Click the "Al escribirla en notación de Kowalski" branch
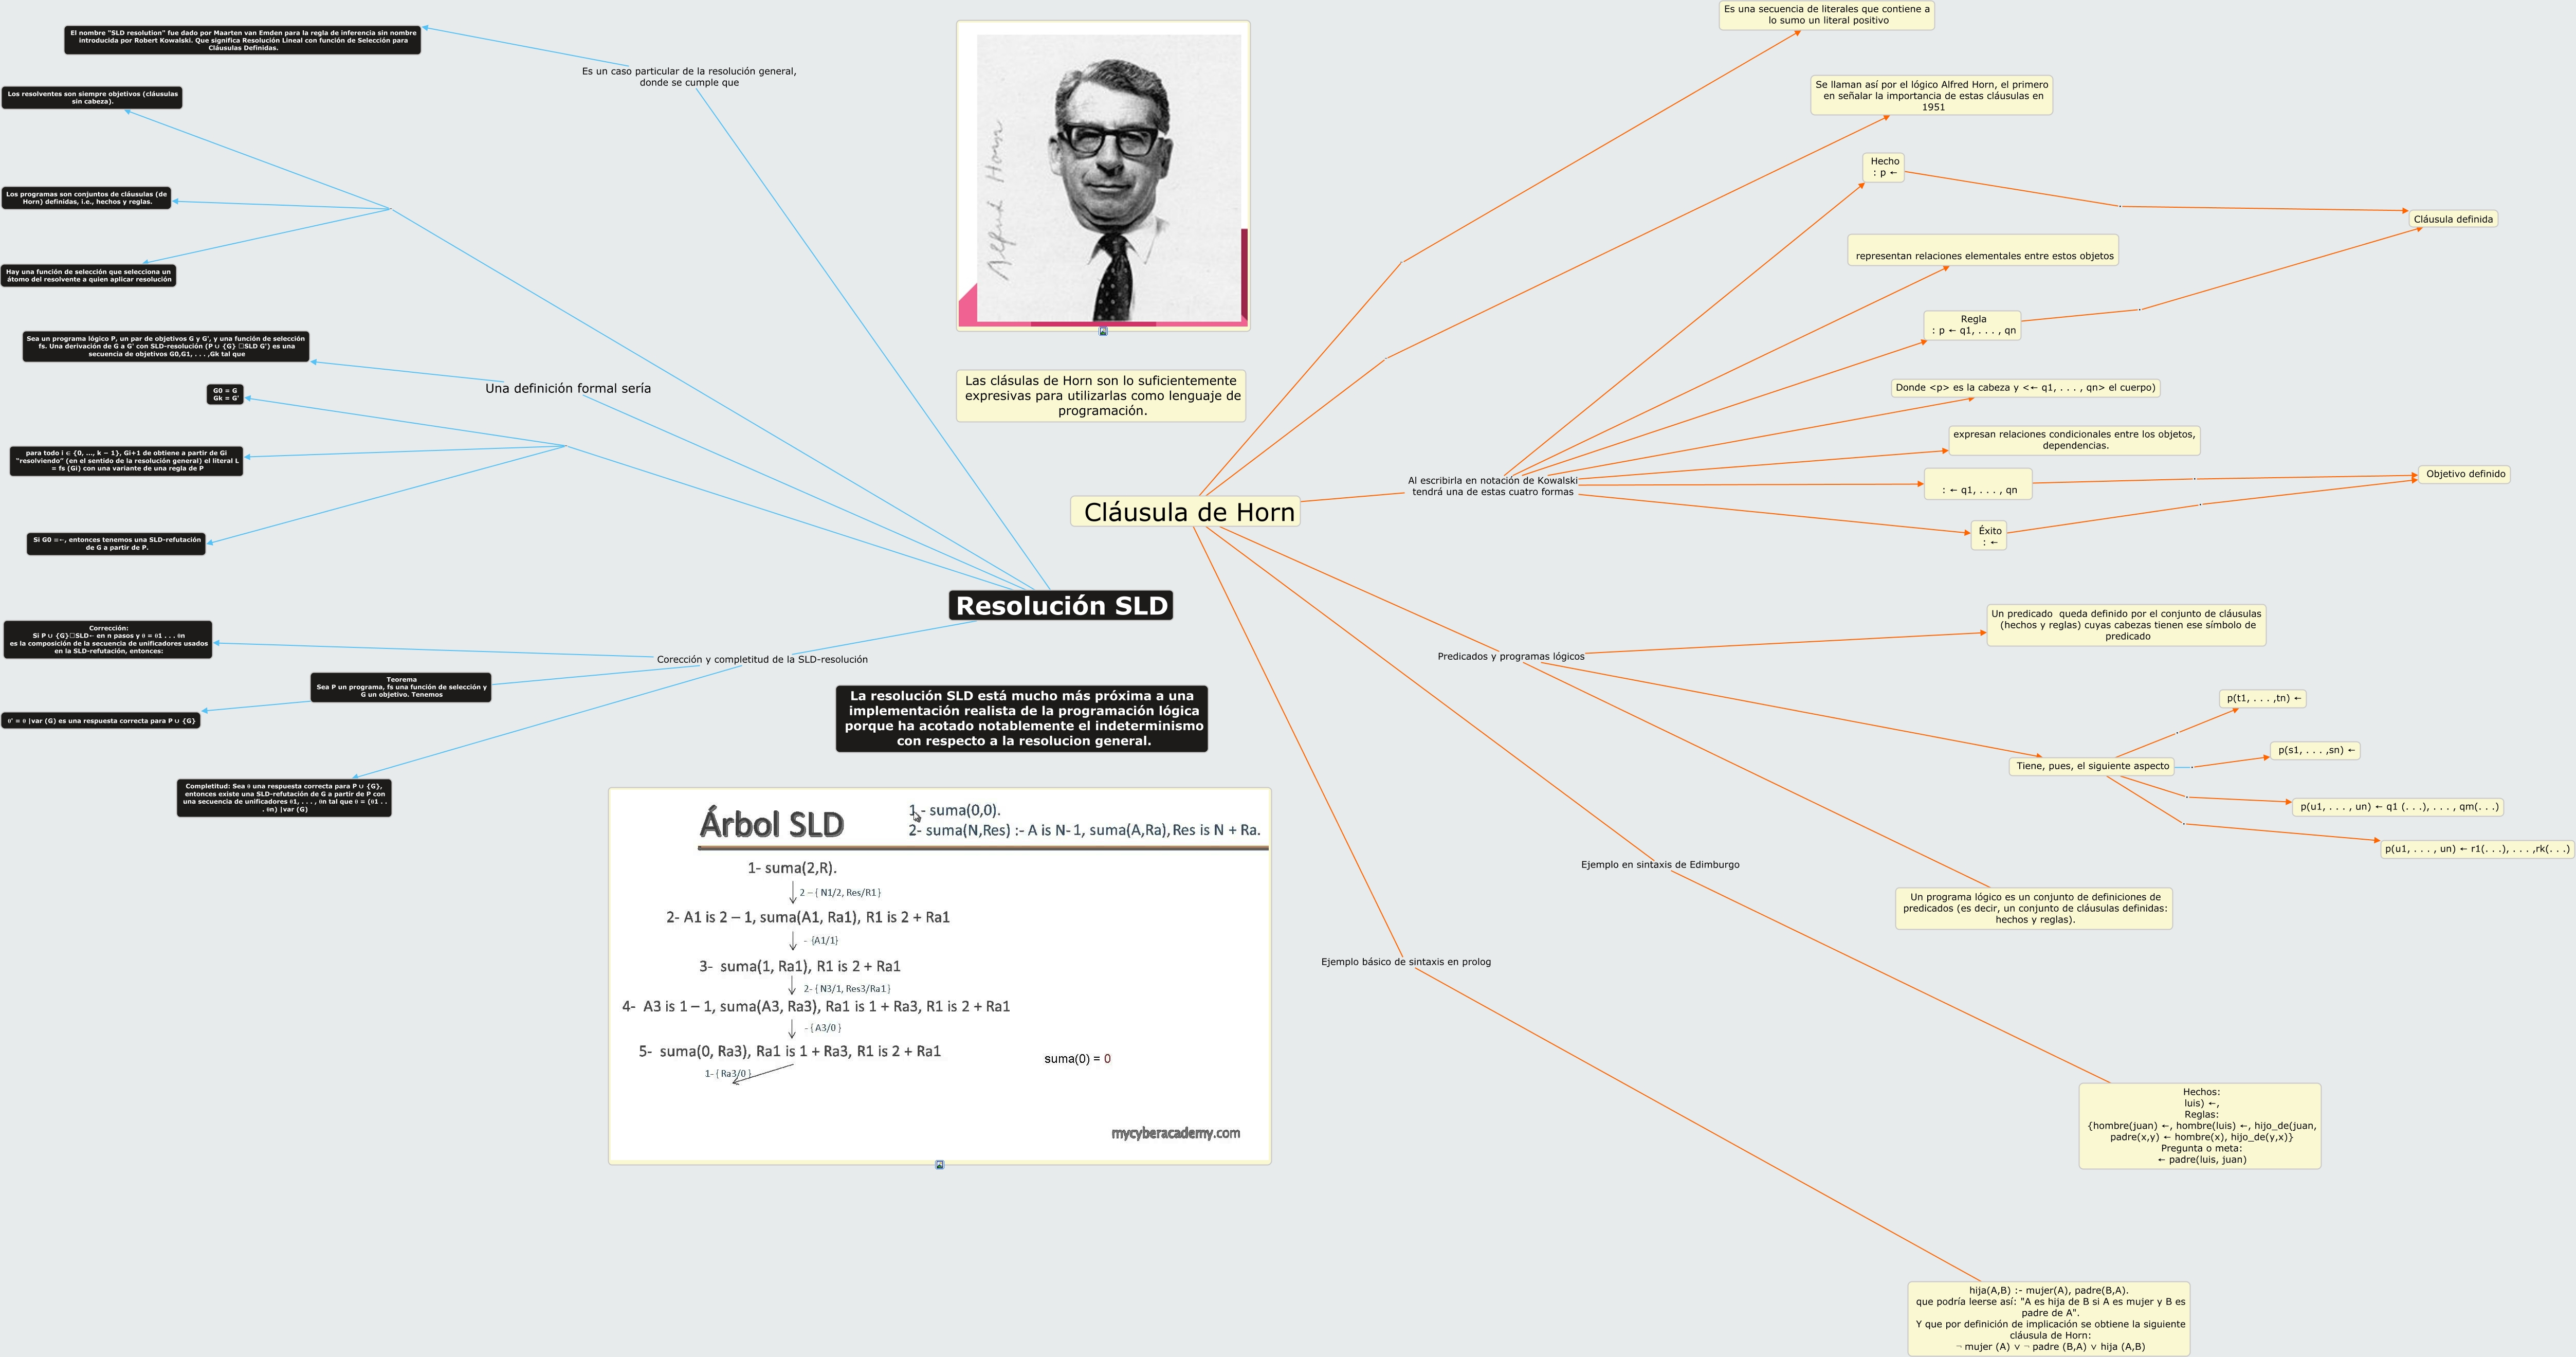Viewport: 2576px width, 1357px height. [1492, 486]
